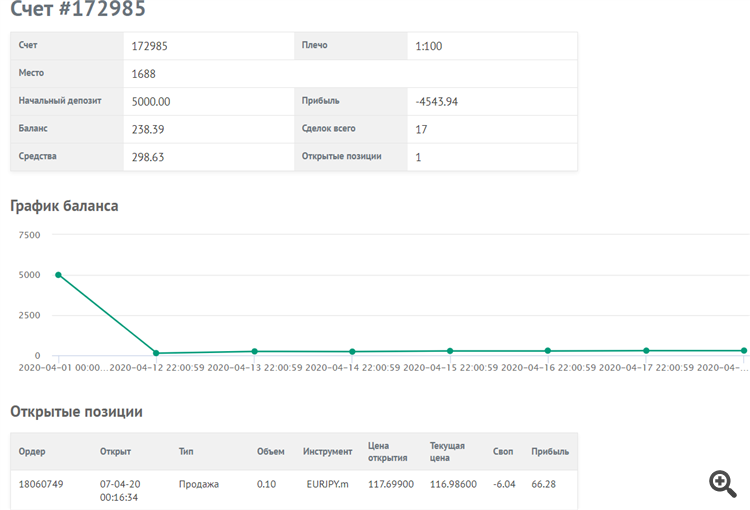Click the open date 07-04-20 00:16:34

pyautogui.click(x=120, y=491)
